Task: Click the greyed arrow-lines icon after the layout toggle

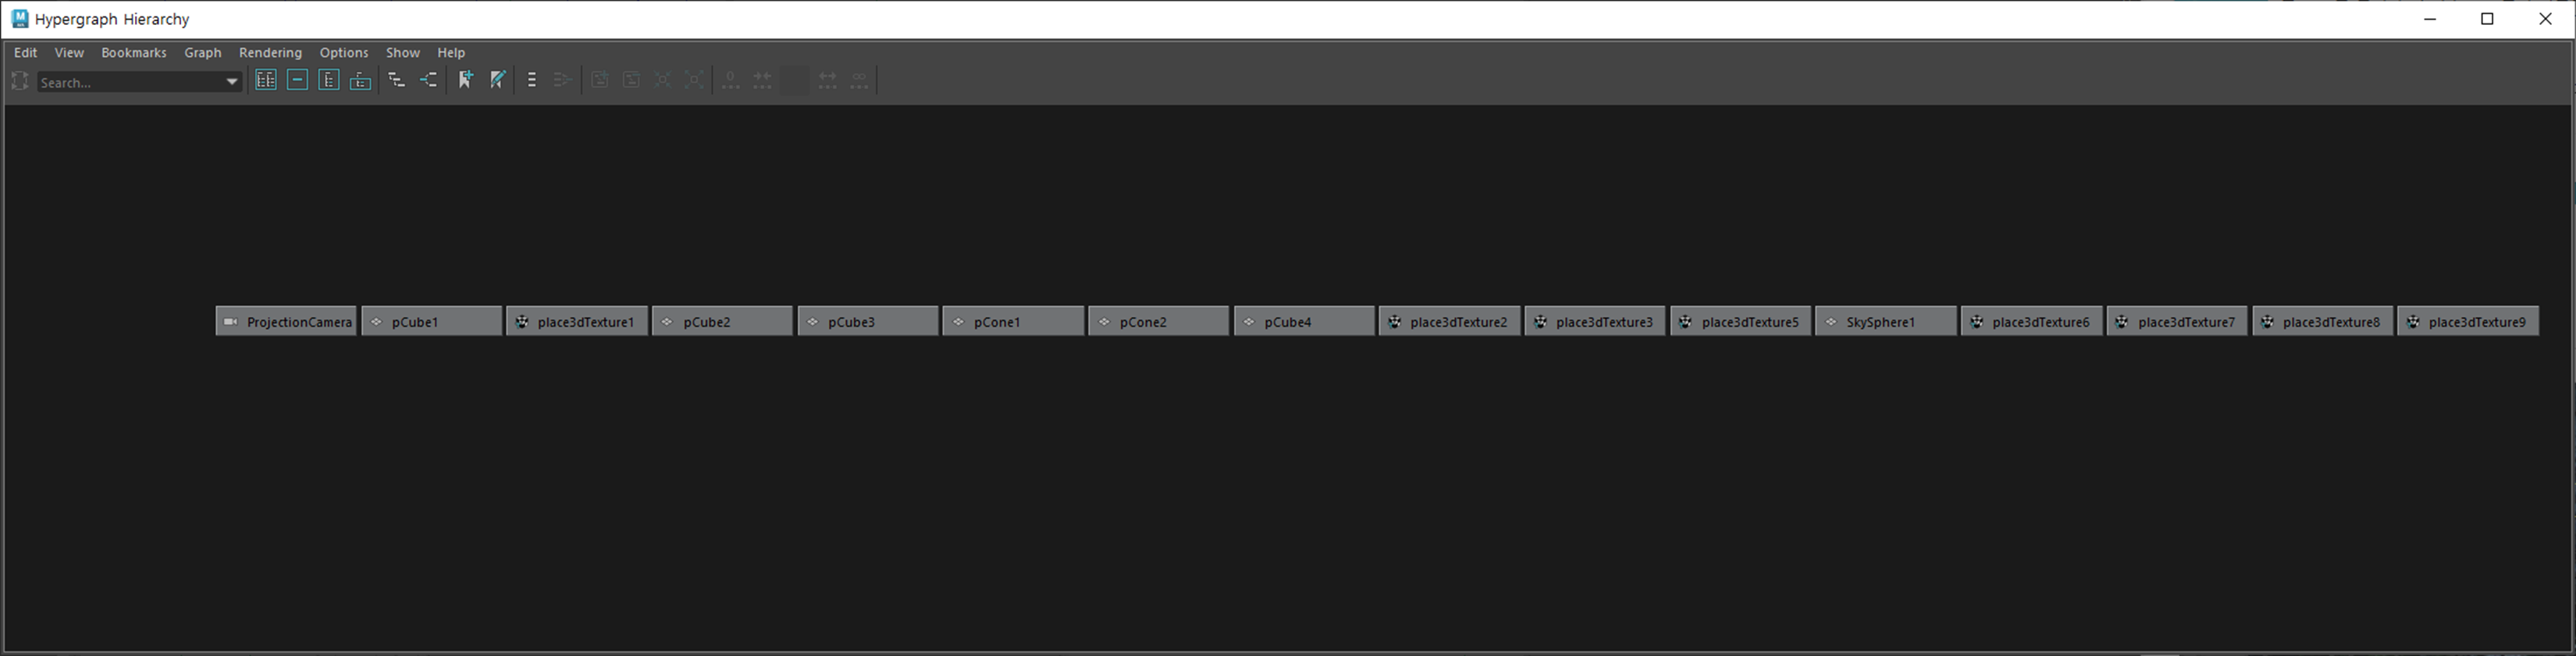Action: coord(563,80)
